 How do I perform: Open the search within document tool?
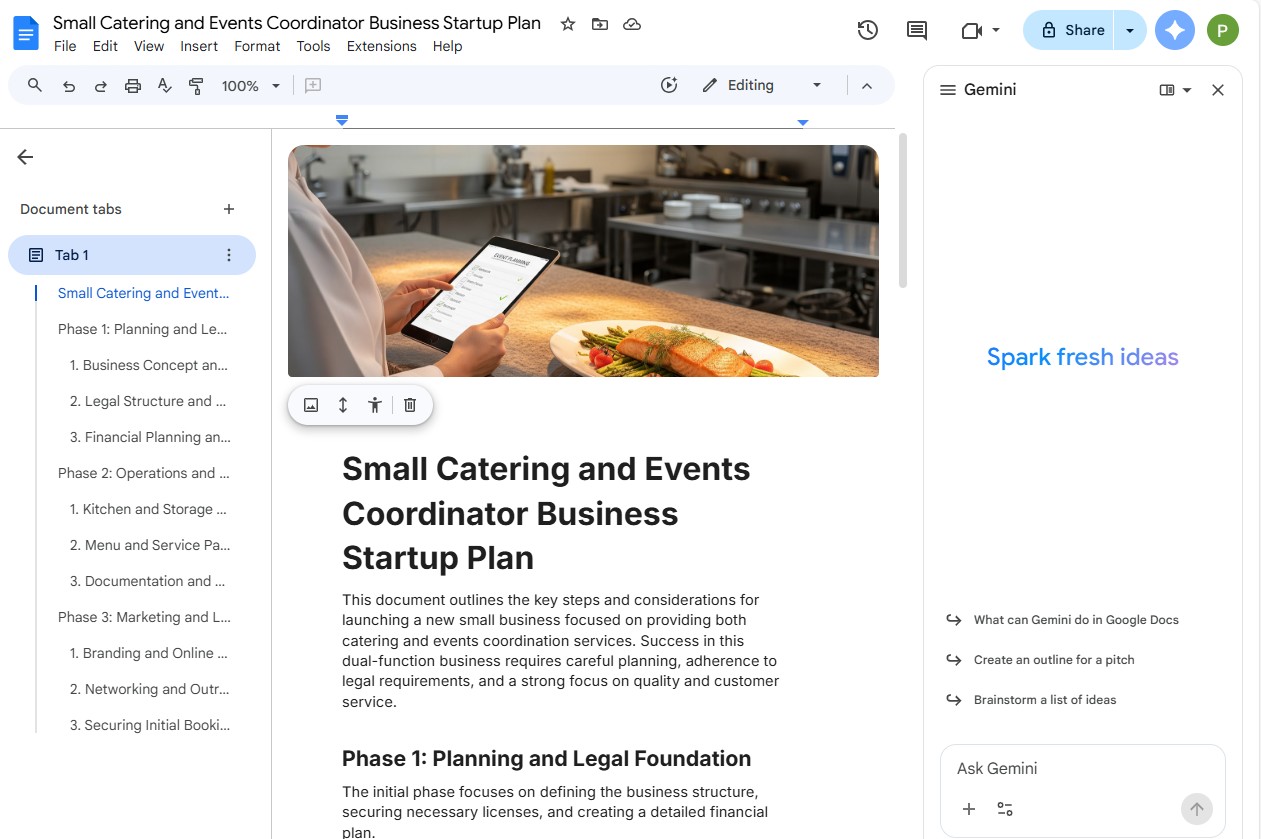click(33, 85)
